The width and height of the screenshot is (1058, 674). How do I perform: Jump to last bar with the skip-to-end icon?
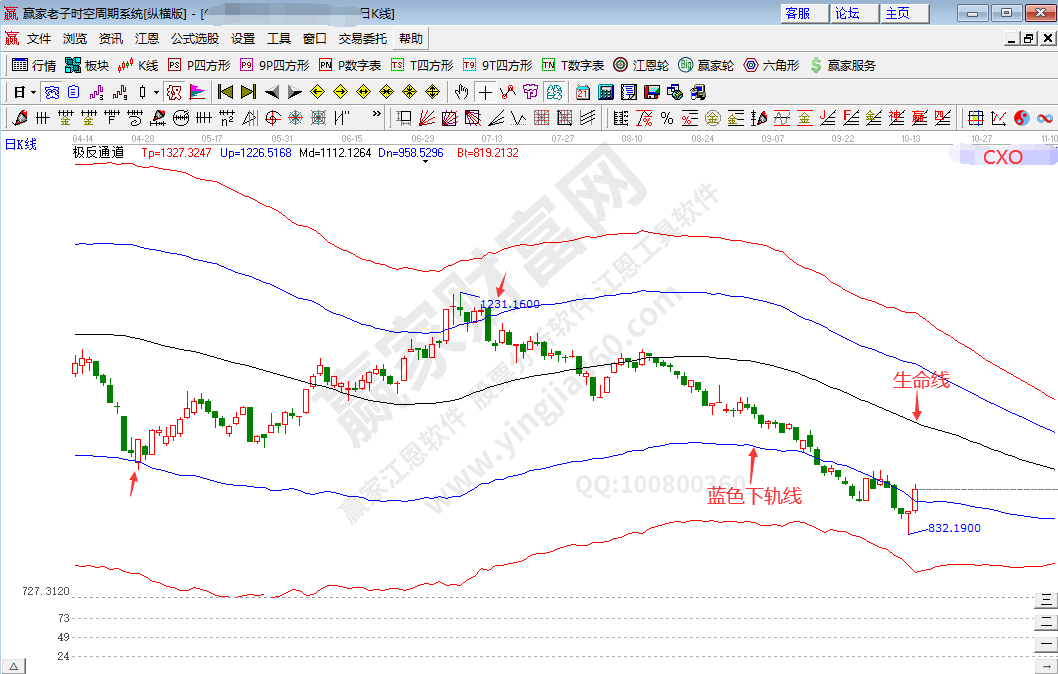coord(248,92)
